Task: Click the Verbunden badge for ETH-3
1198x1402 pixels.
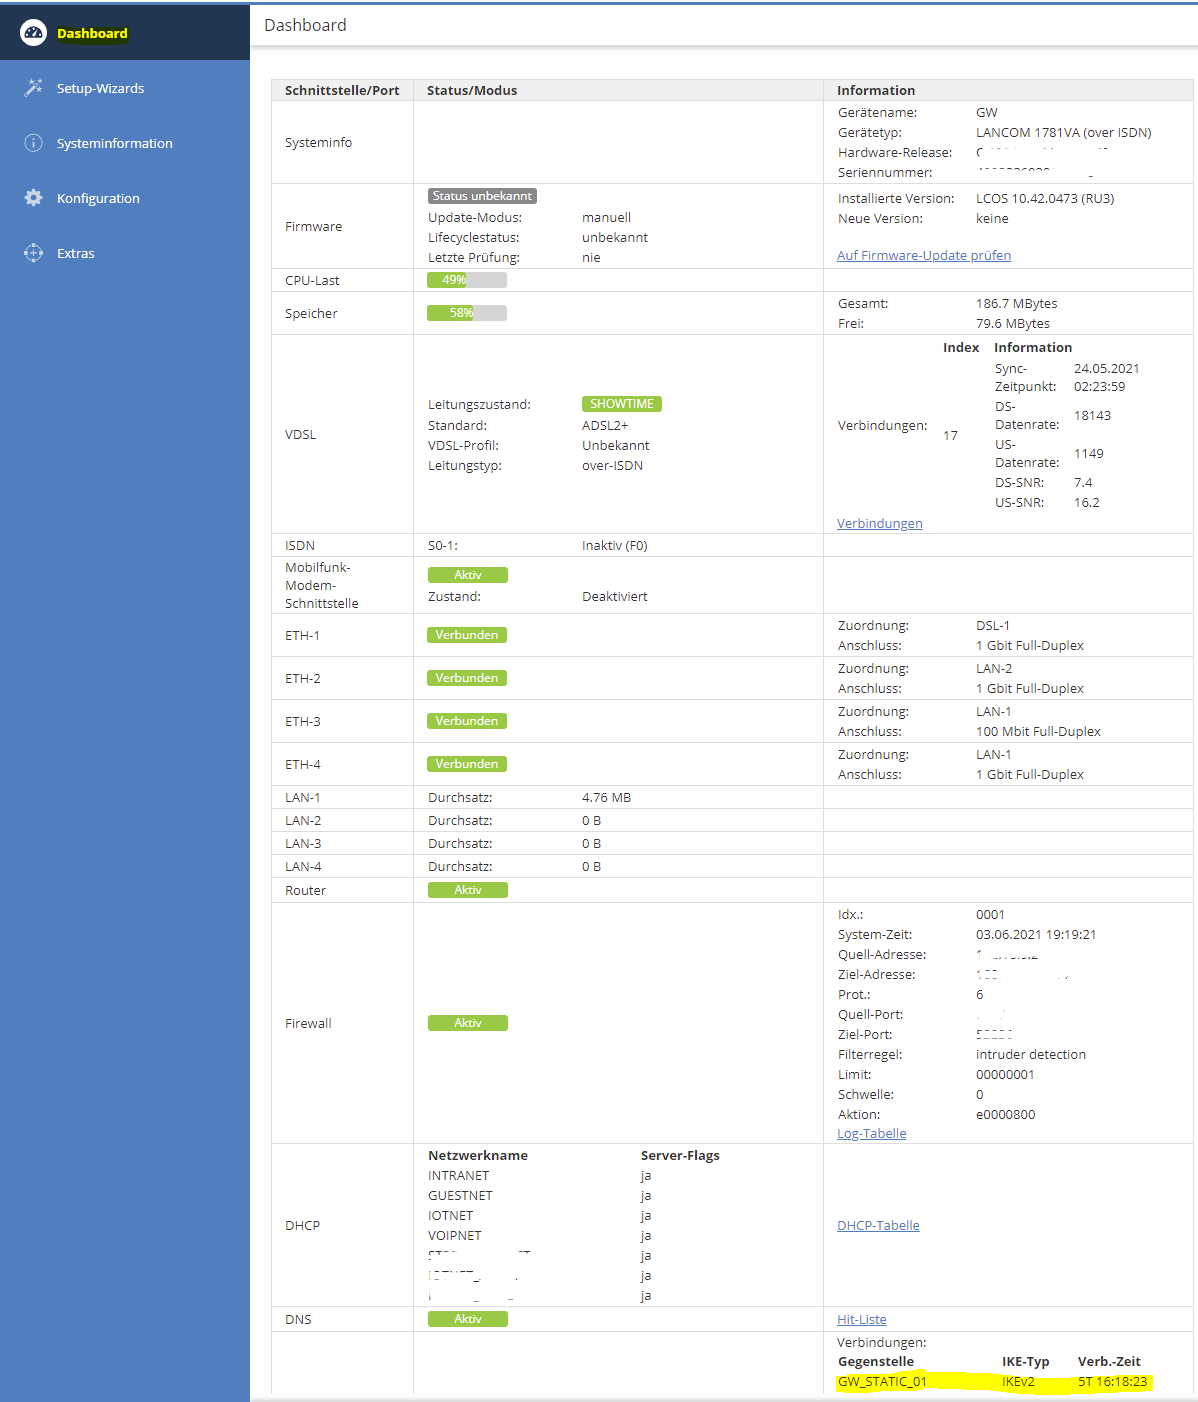Action: 467,721
